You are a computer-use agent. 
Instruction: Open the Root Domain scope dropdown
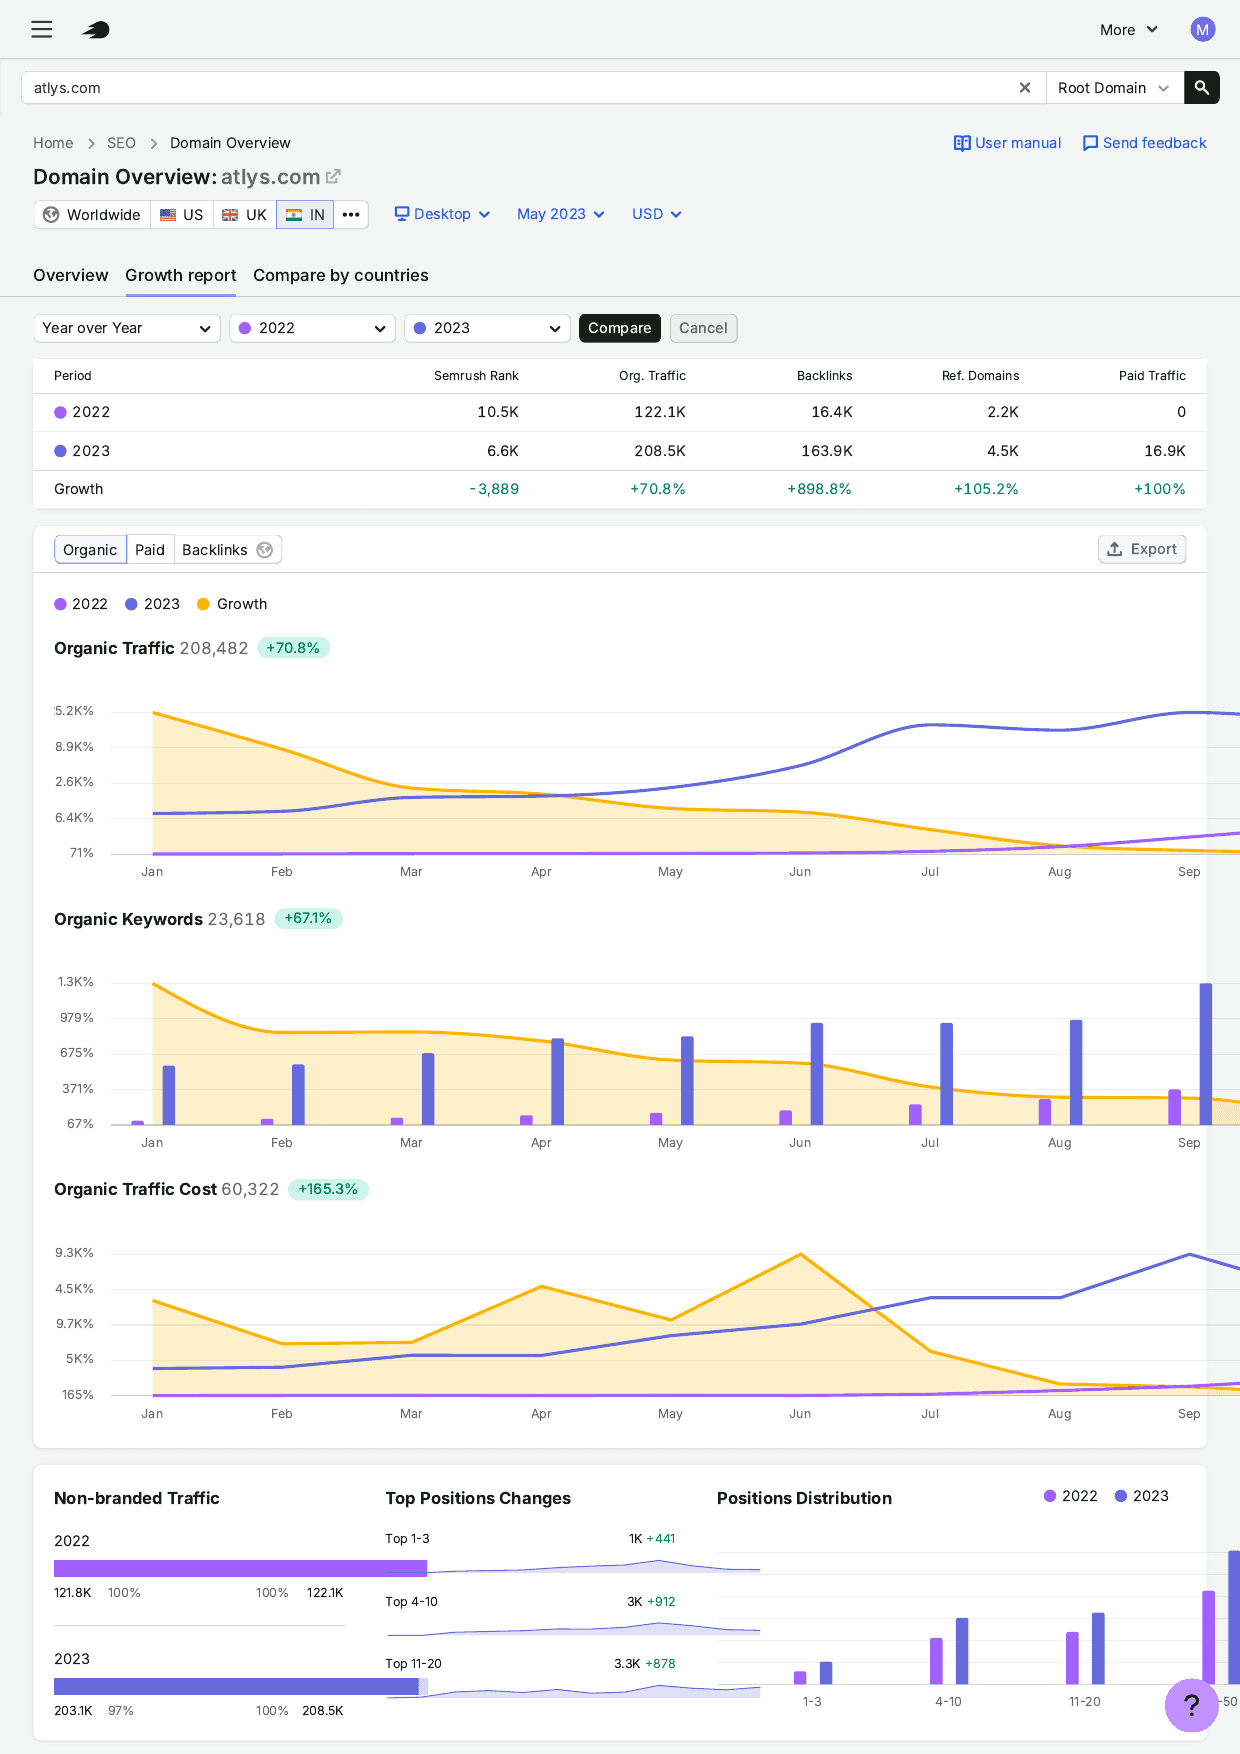point(1114,88)
